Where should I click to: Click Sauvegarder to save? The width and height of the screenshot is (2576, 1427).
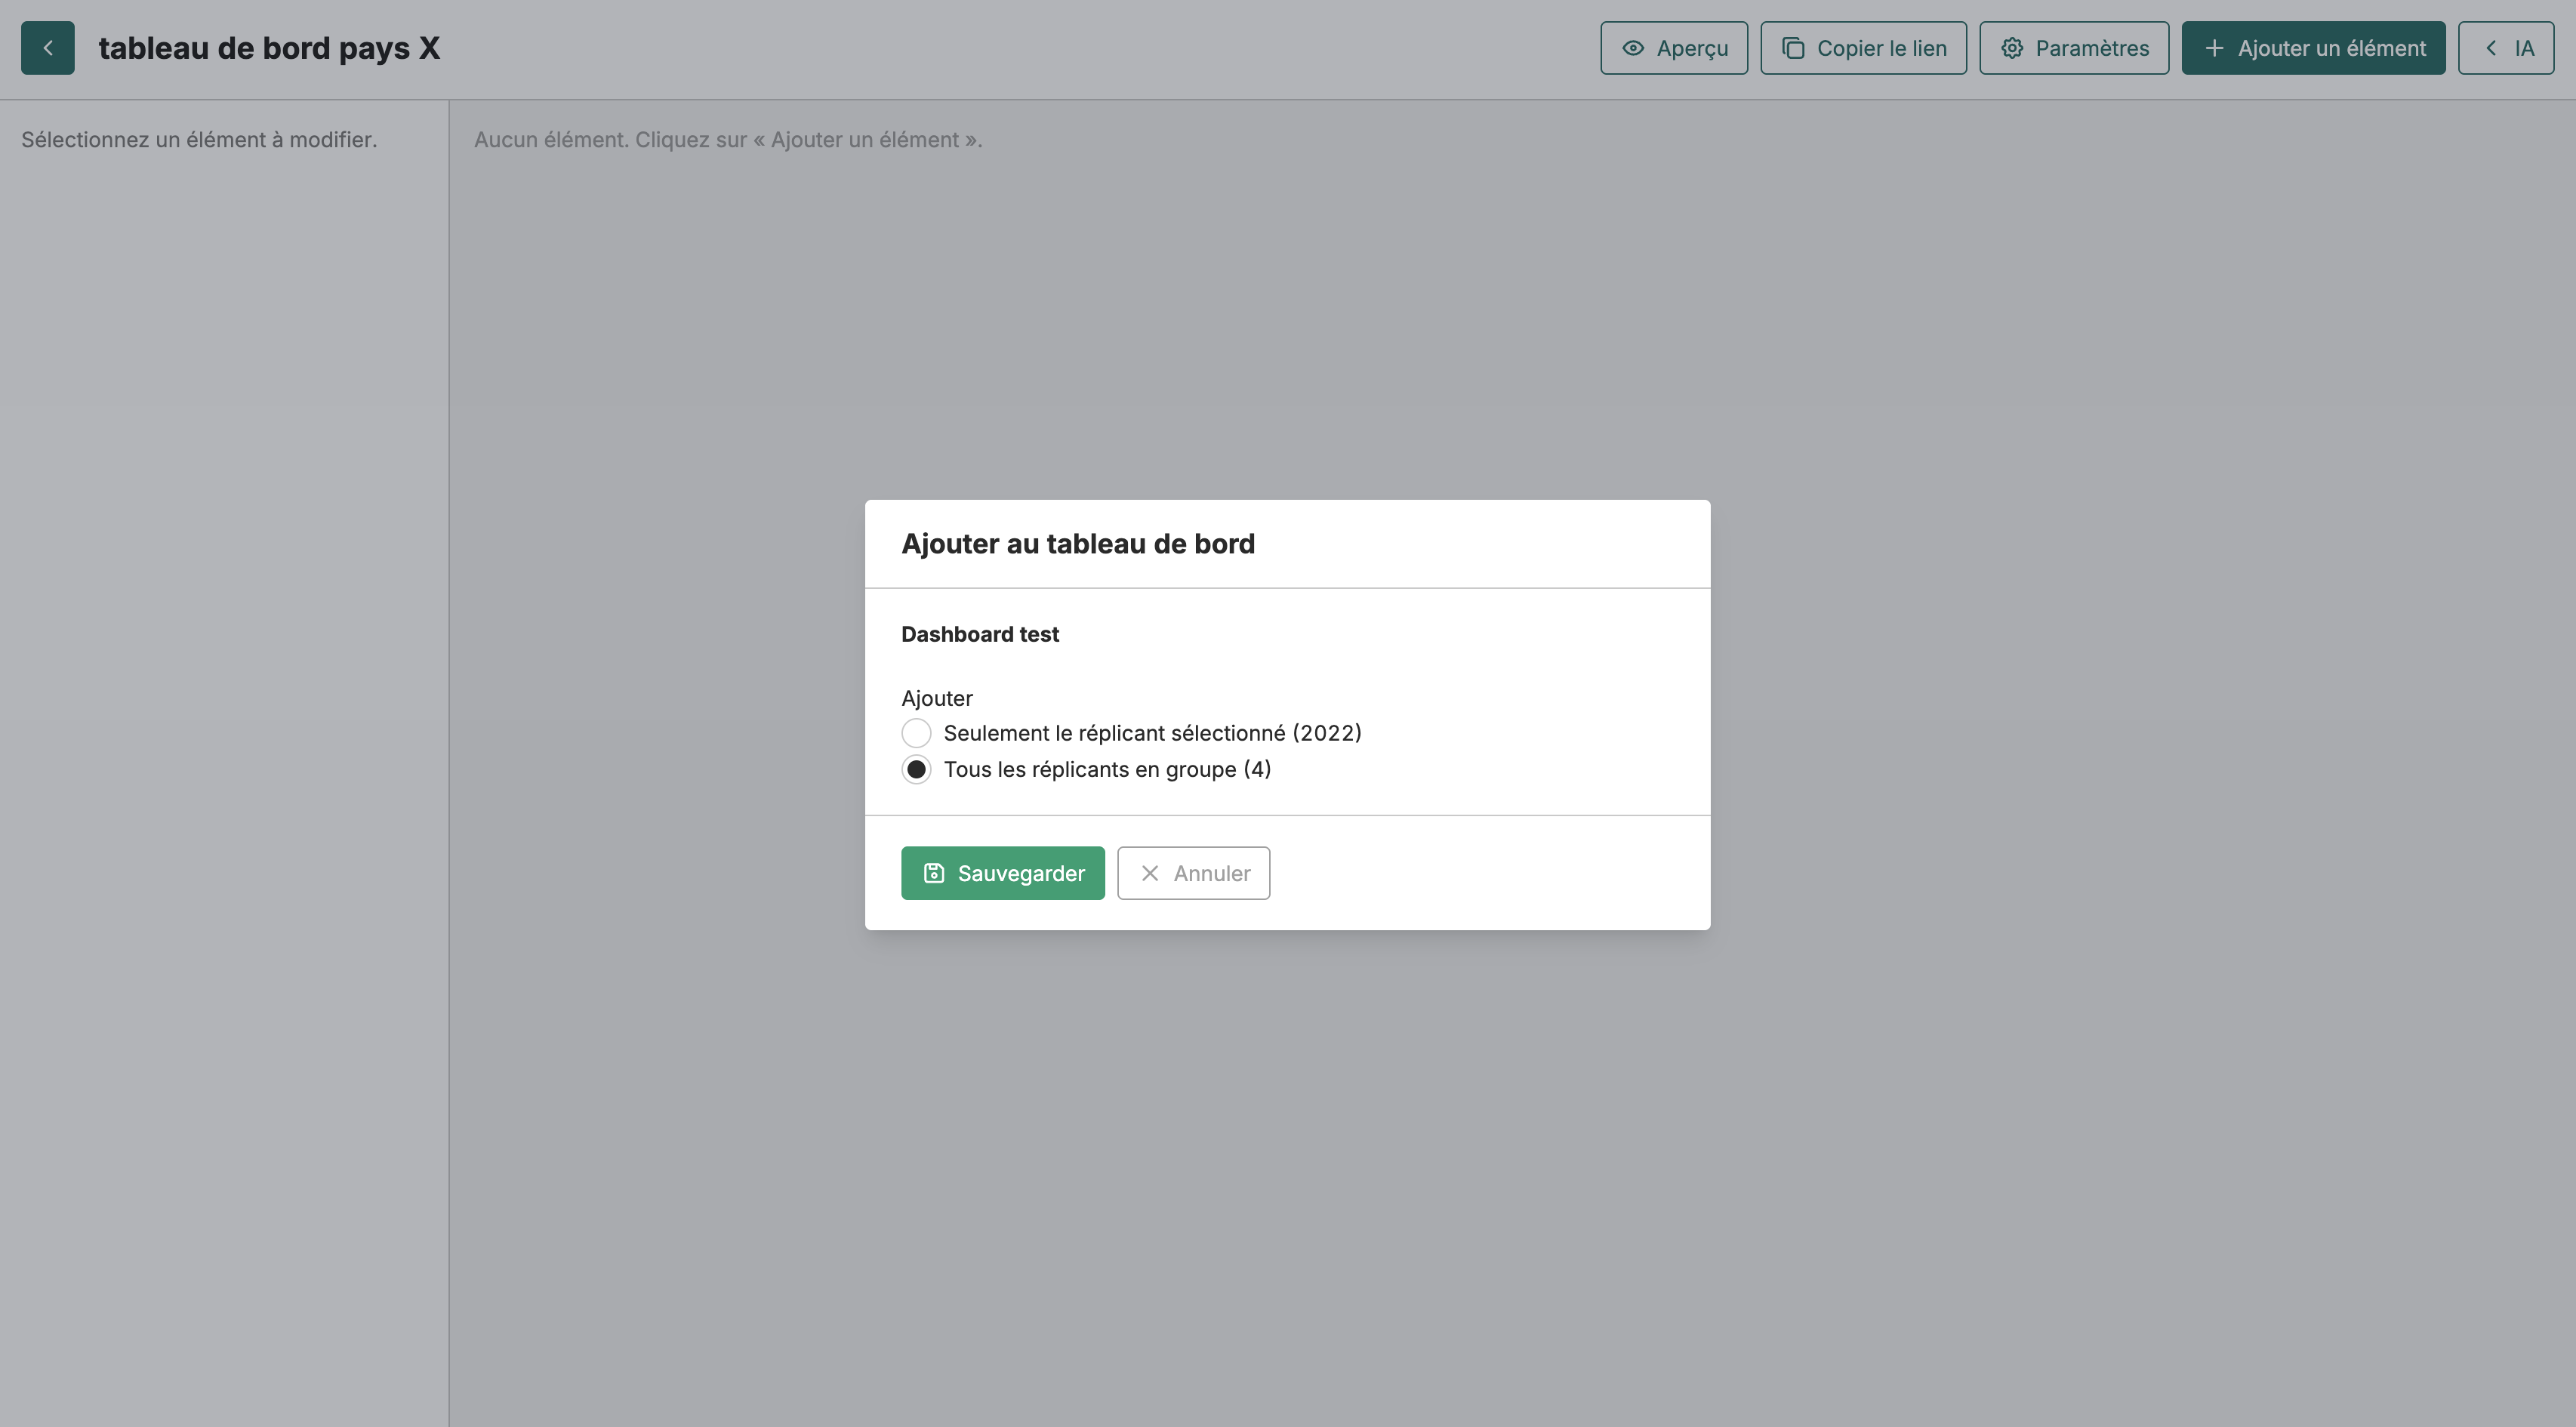pos(1002,873)
